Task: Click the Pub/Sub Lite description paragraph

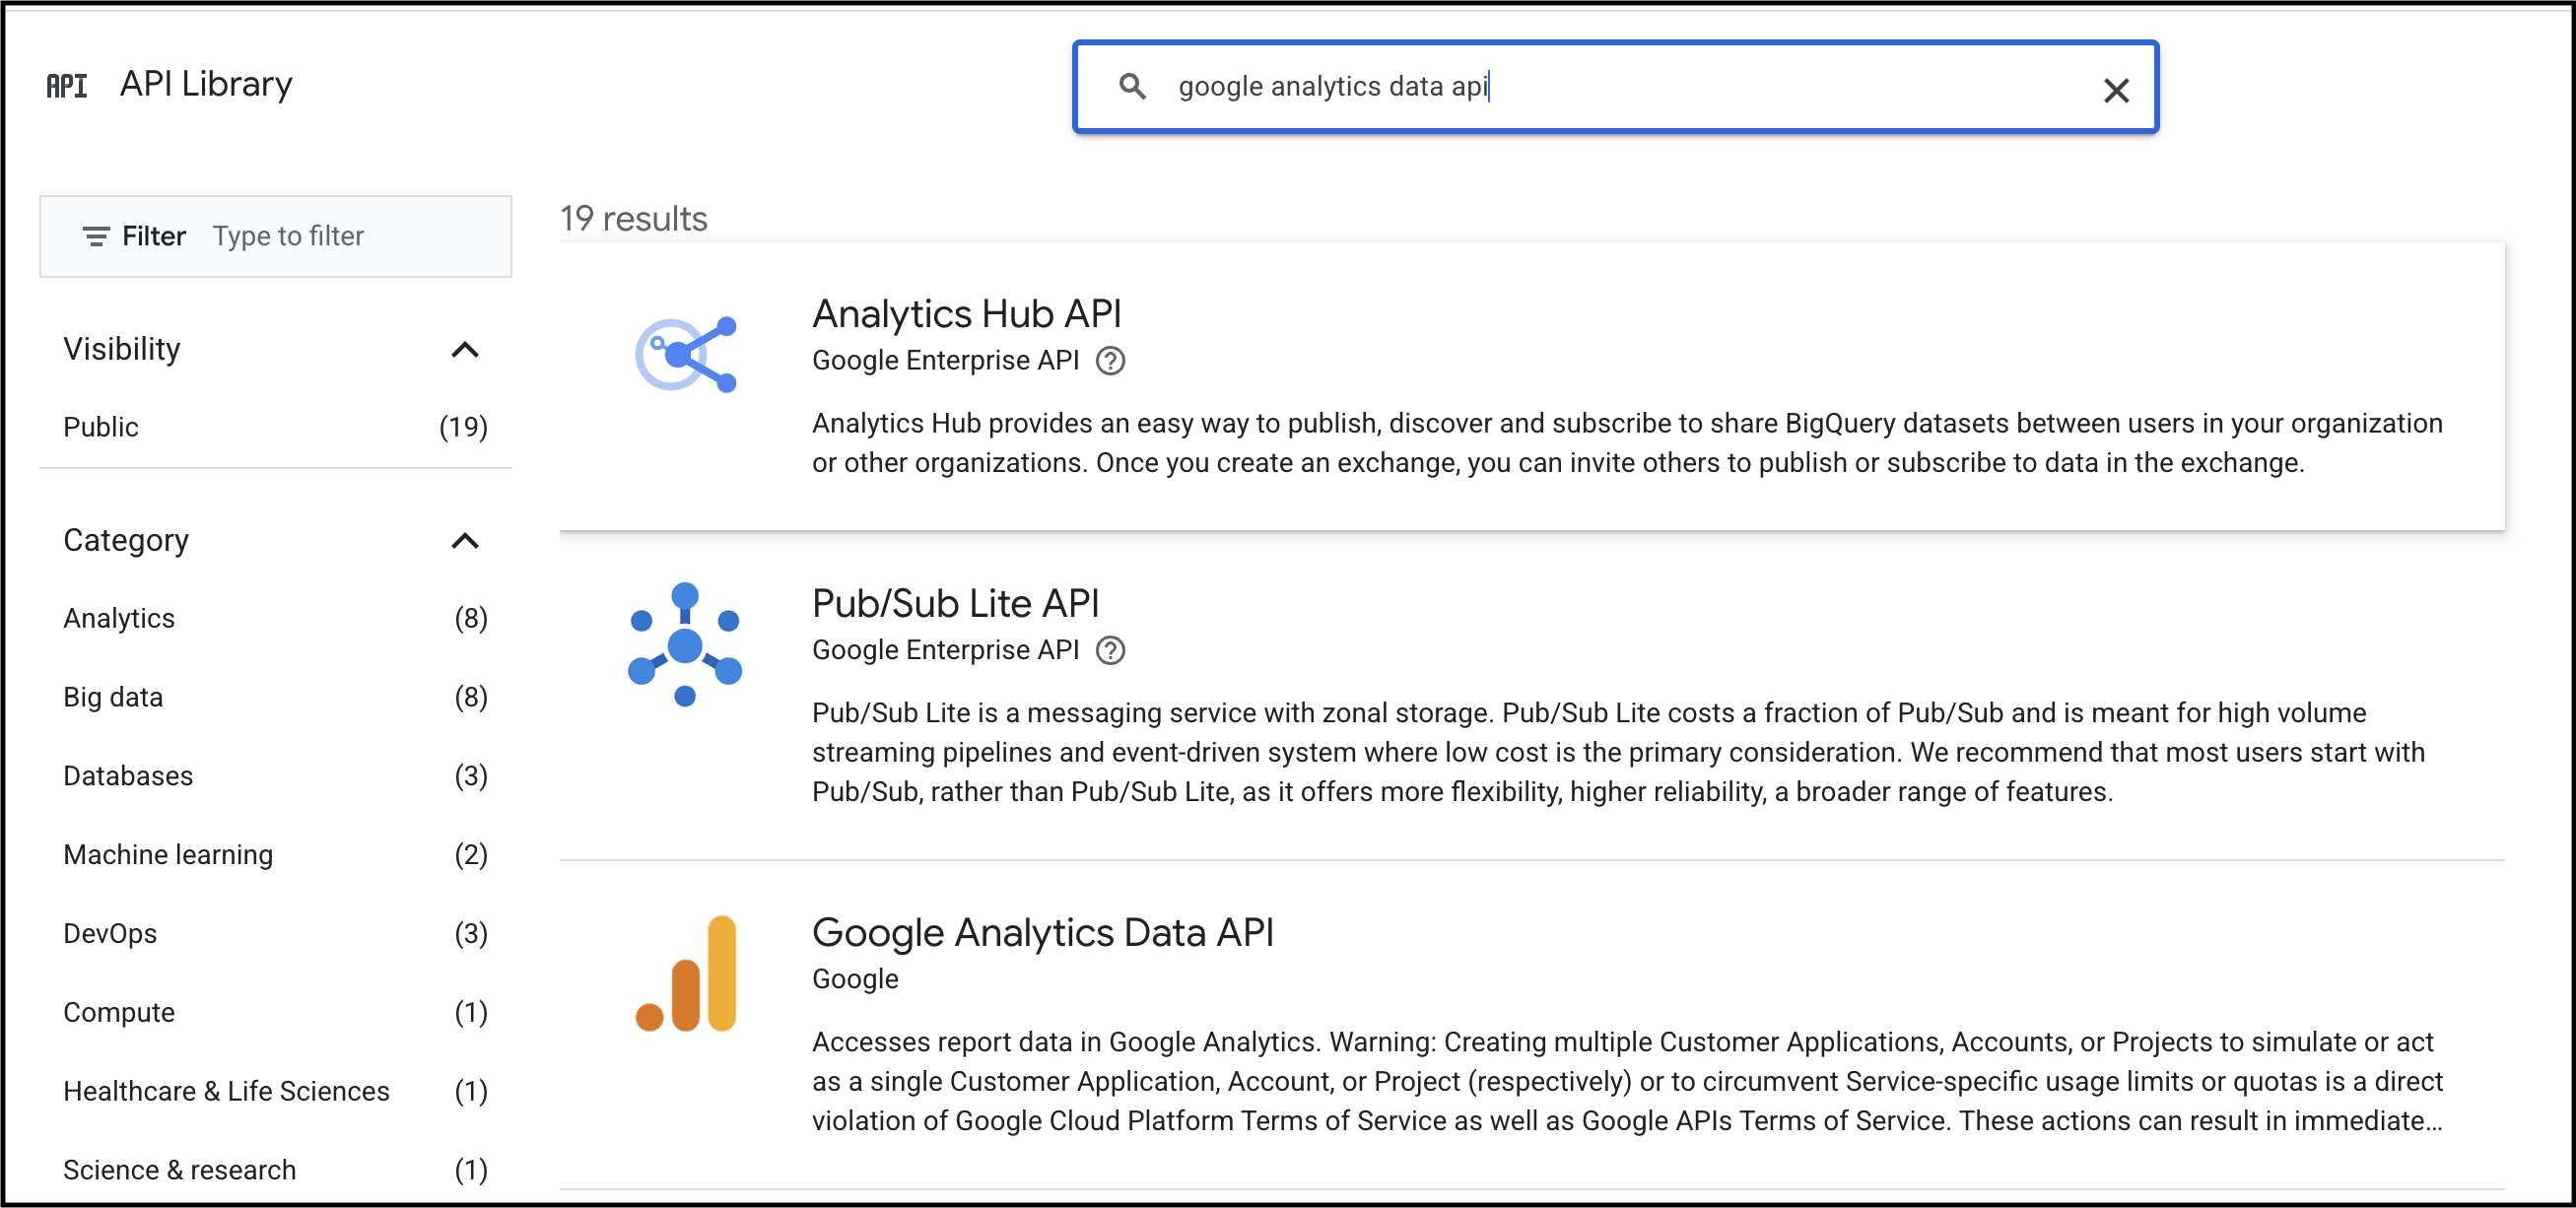Action: [x=1618, y=753]
